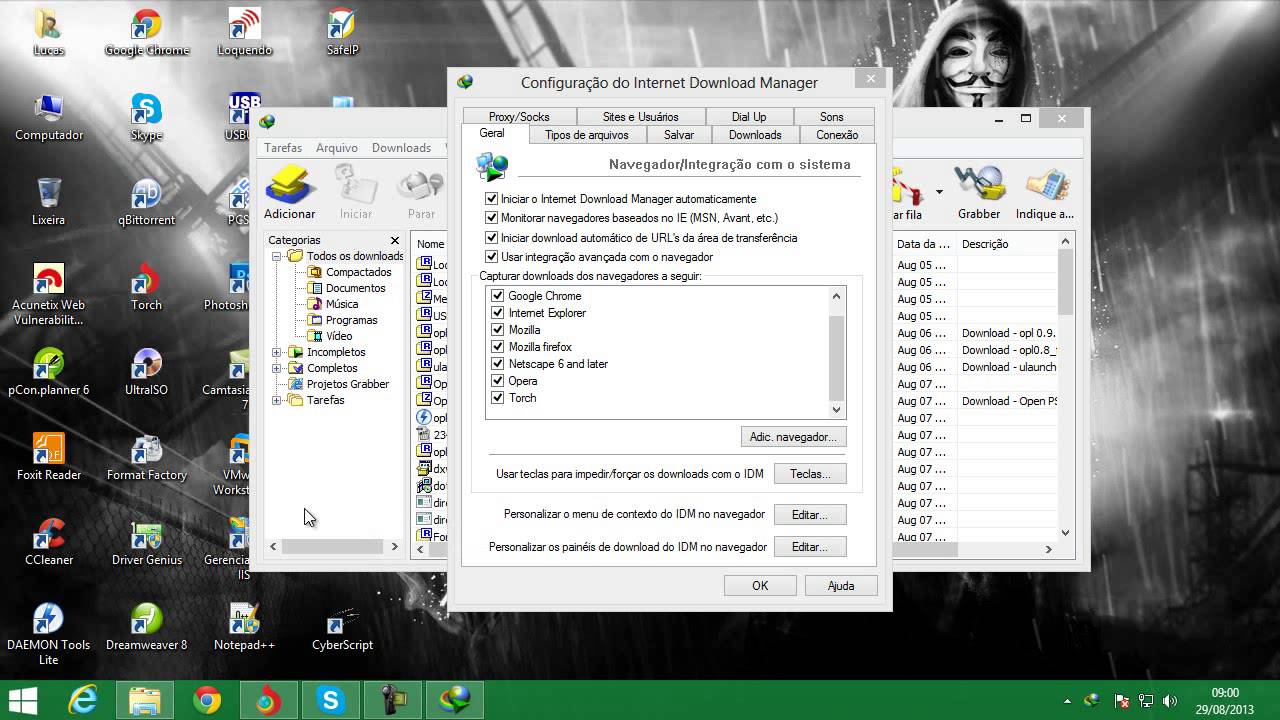The height and width of the screenshot is (720, 1280).
Task: Select the pCon.planner 6 desktop icon
Action: tap(49, 373)
